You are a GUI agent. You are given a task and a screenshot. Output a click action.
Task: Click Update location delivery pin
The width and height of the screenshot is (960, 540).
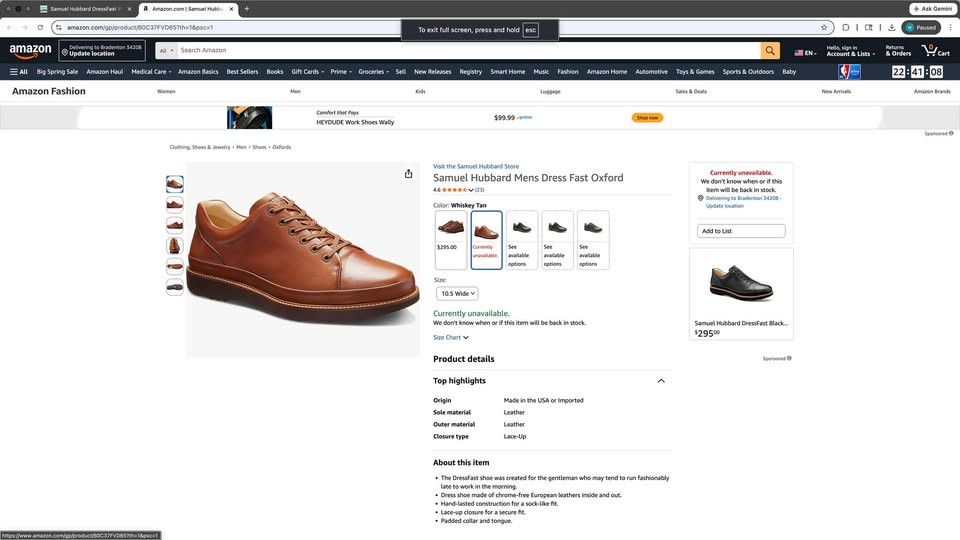click(102, 50)
